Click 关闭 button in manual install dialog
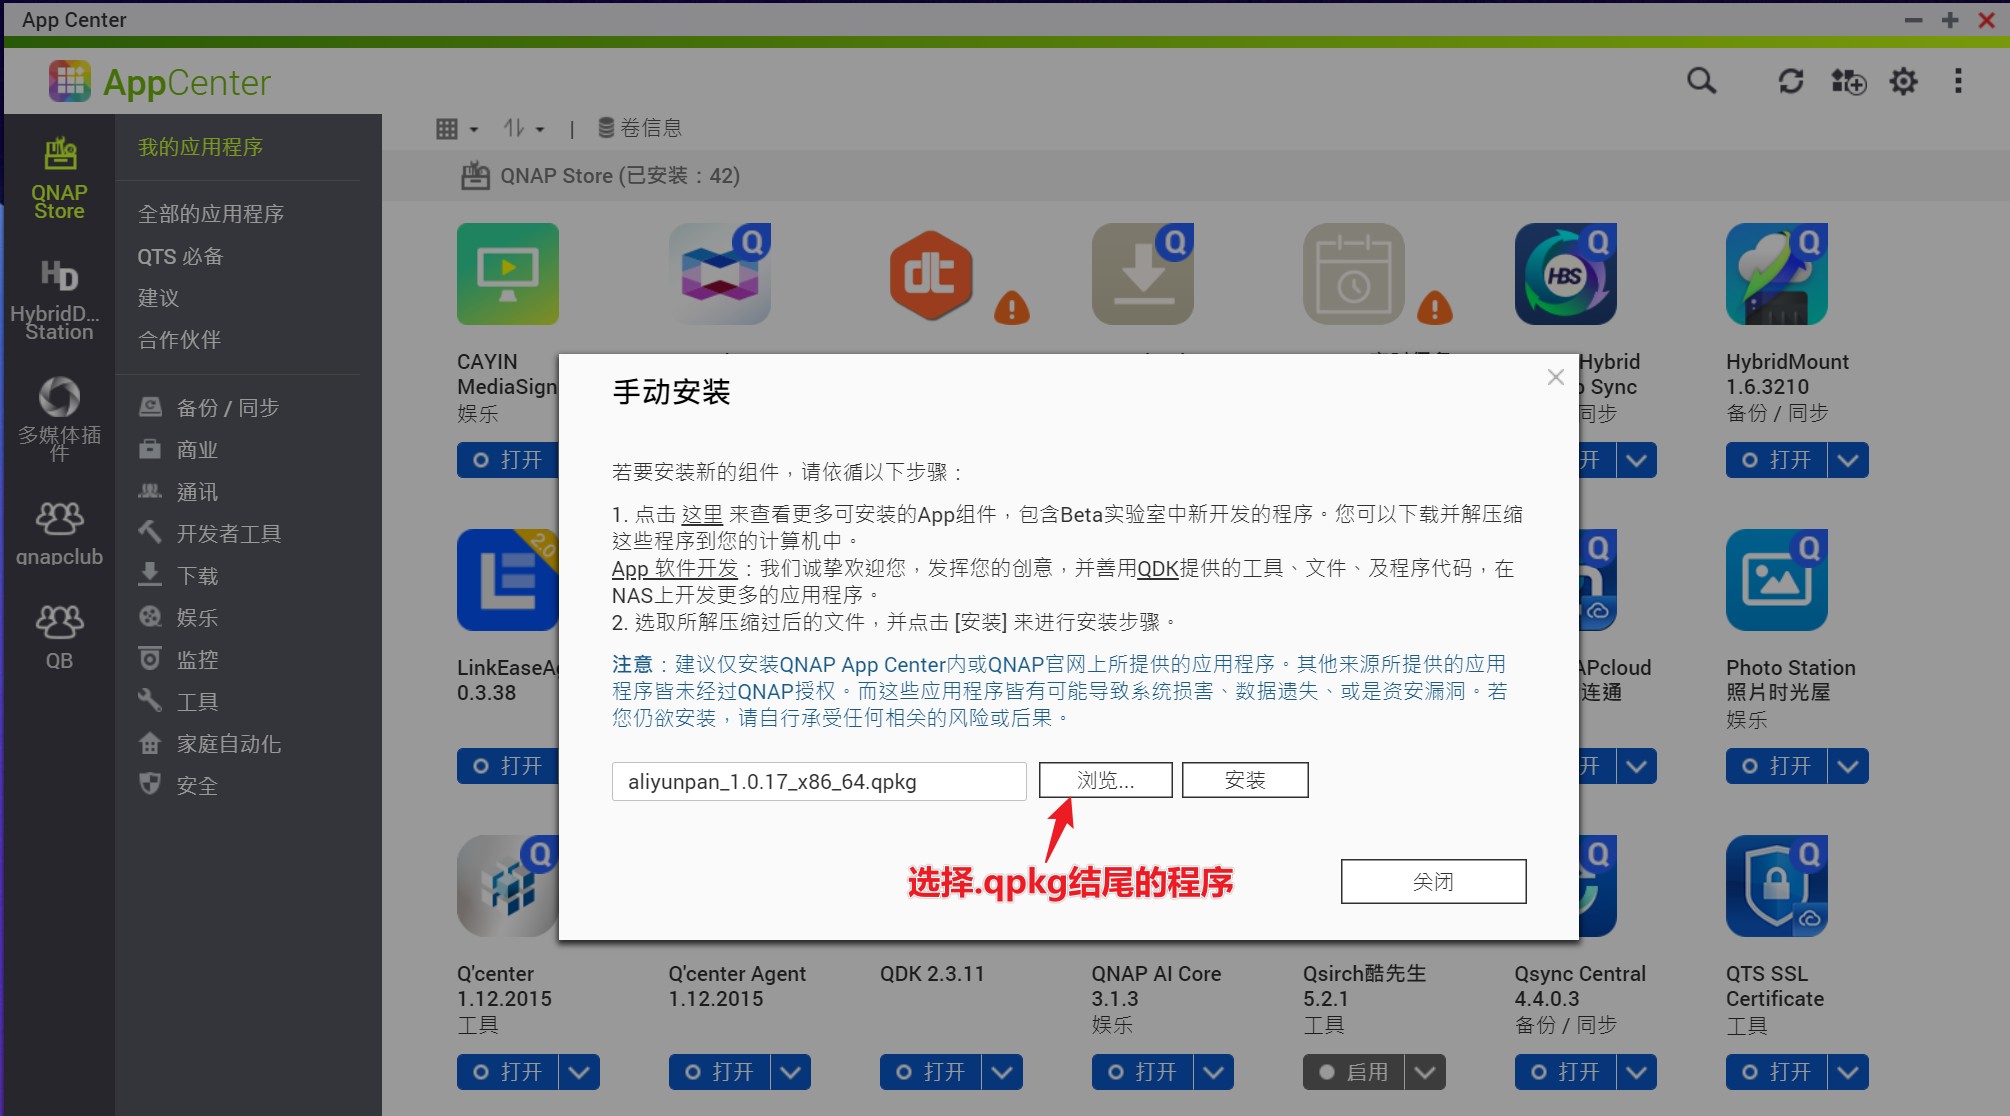 [x=1433, y=881]
